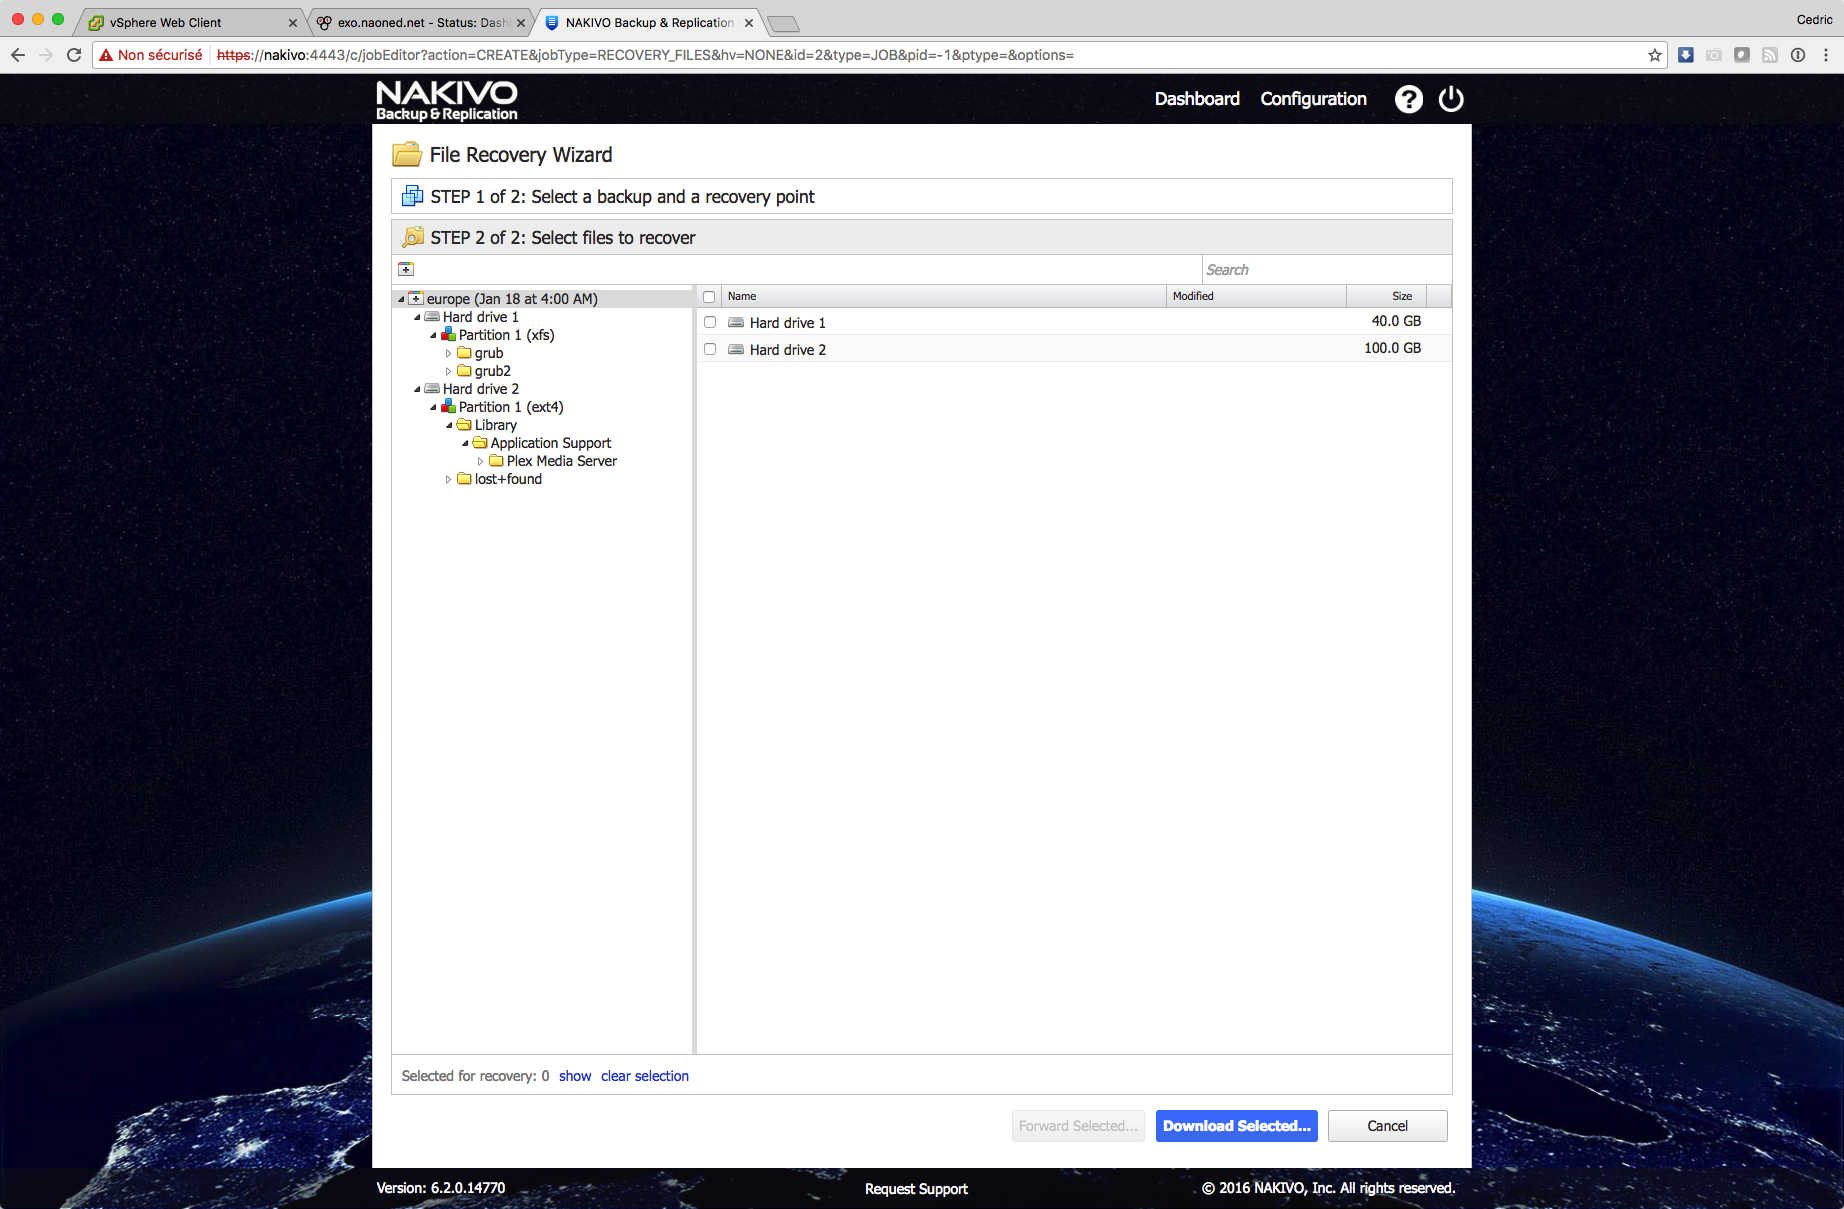Click the browser back arrow
The height and width of the screenshot is (1209, 1844).
tap(18, 55)
